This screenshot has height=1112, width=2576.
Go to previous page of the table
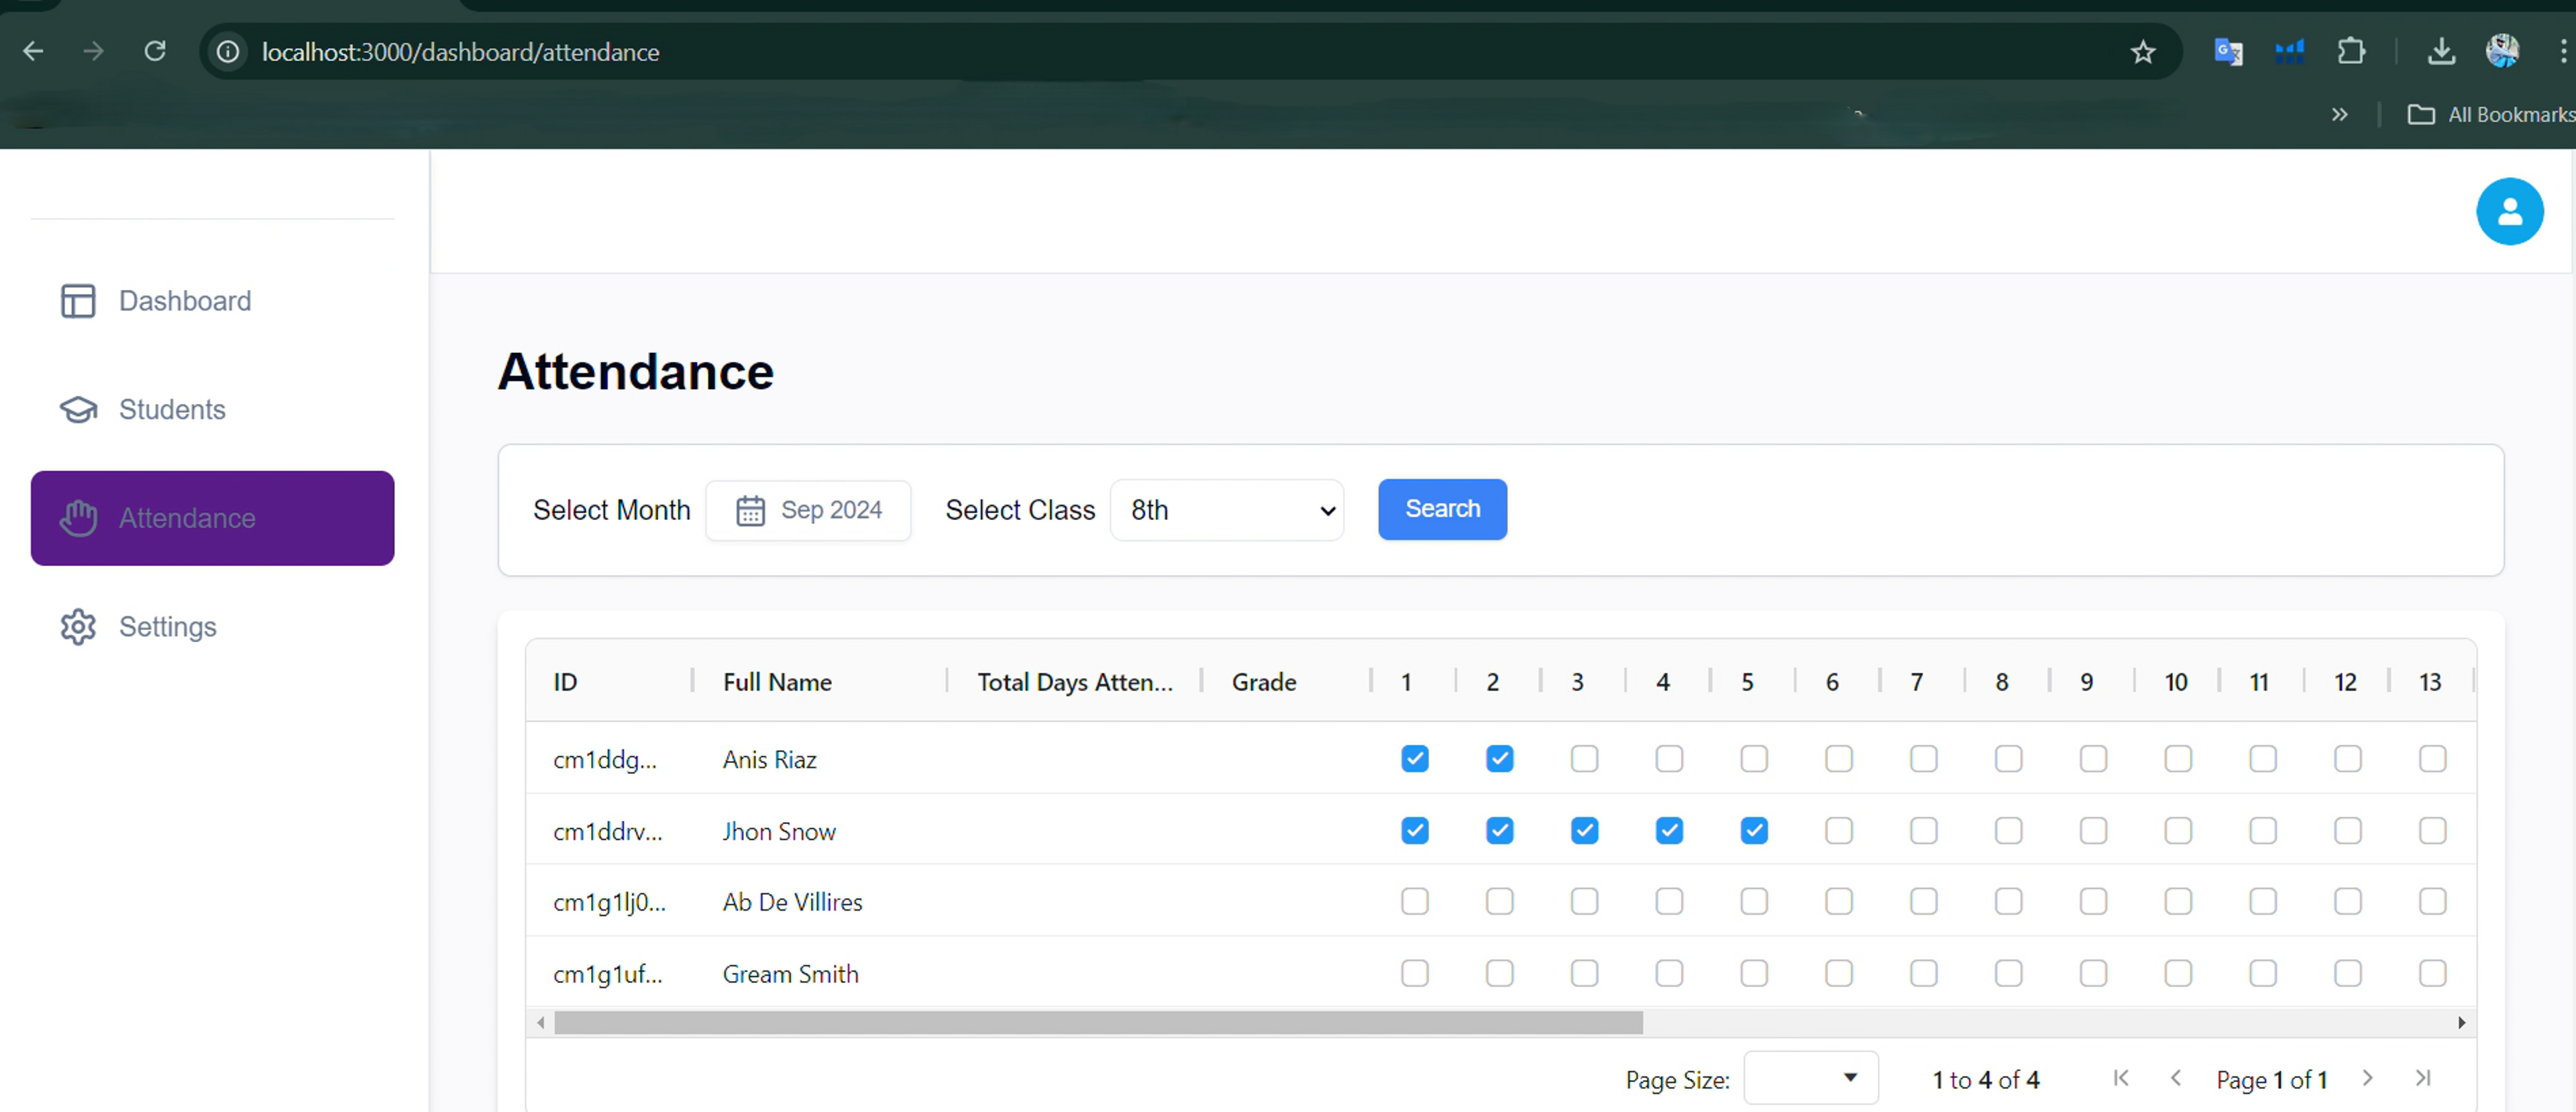pyautogui.click(x=2175, y=1078)
